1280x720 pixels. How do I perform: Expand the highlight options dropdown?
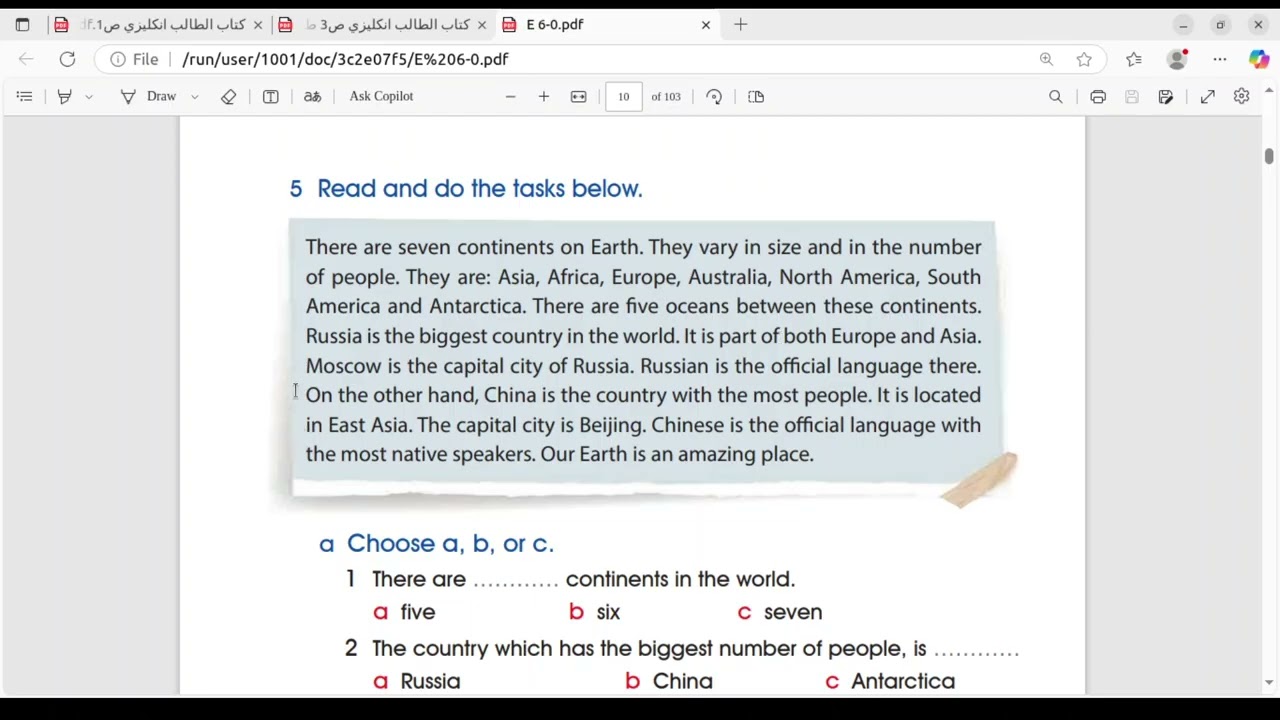(88, 96)
